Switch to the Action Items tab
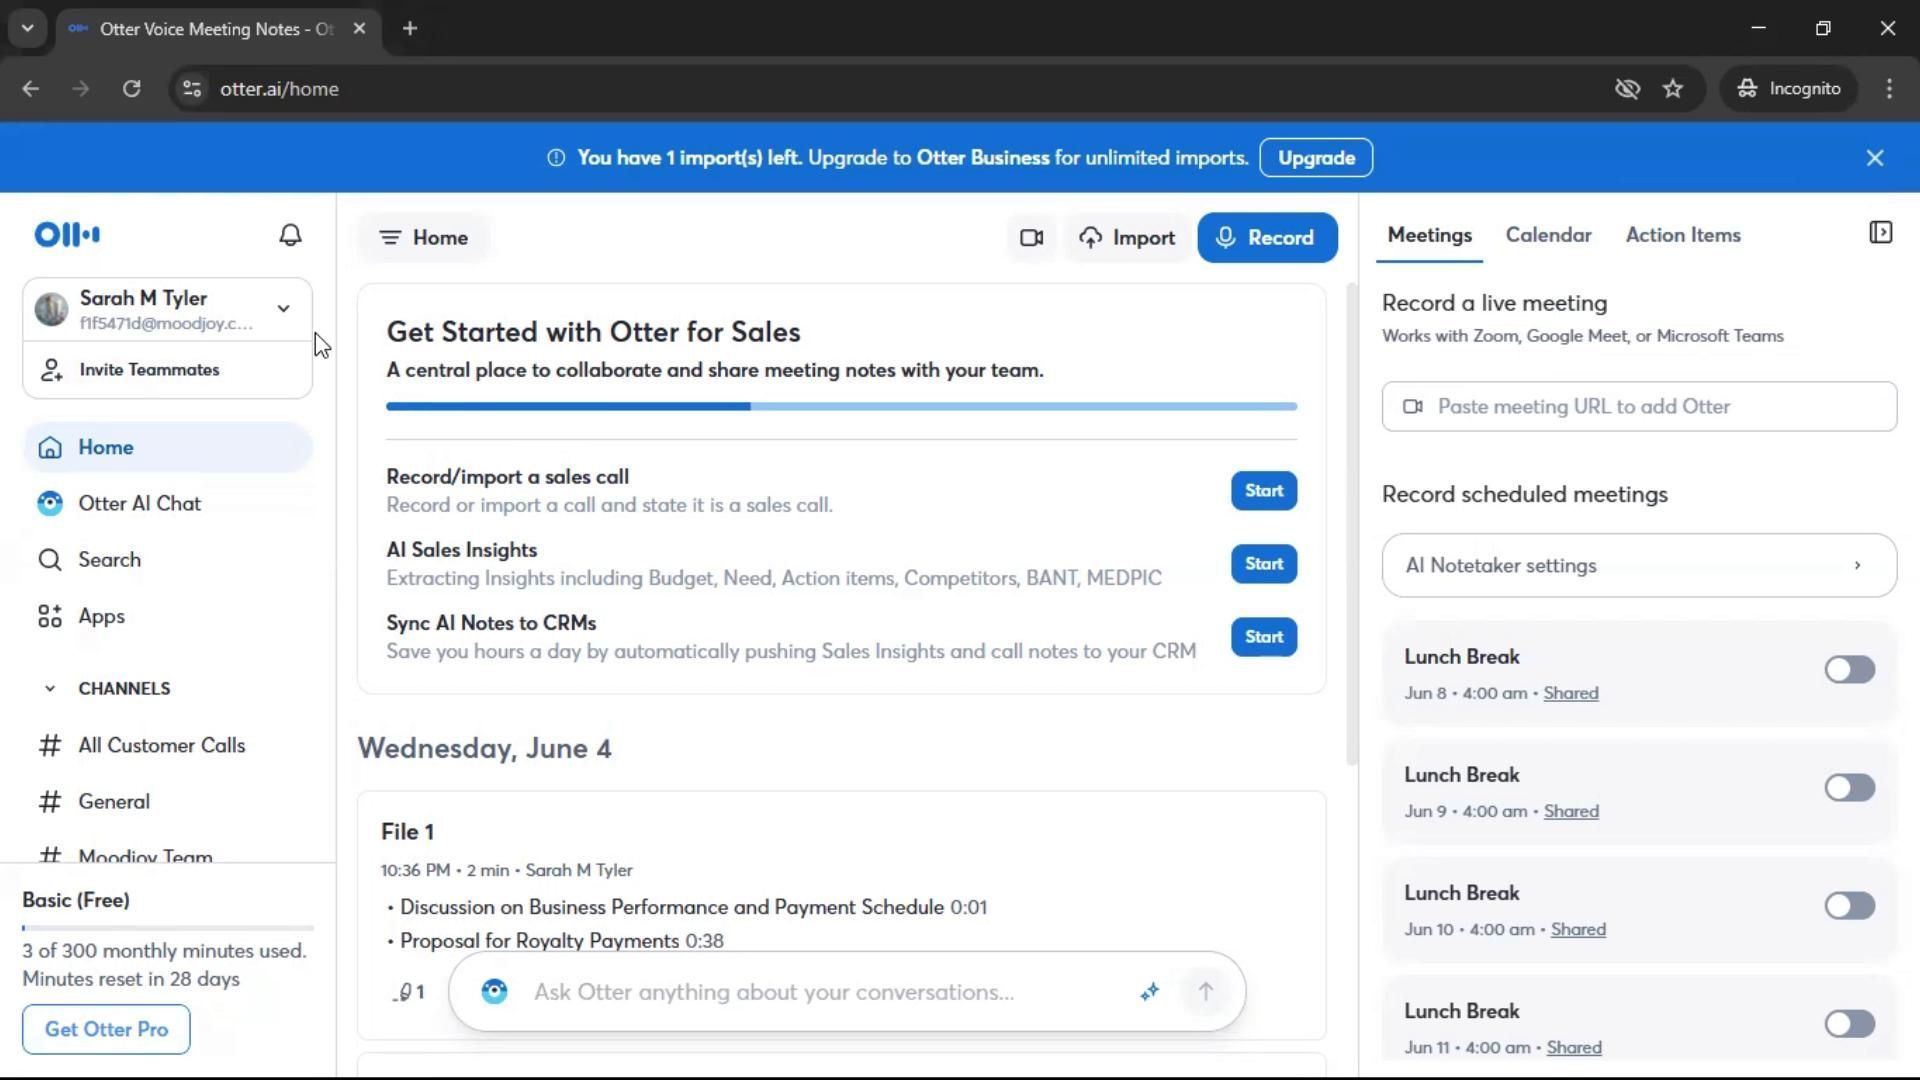Screen dimensions: 1920x1080 click(x=1682, y=235)
